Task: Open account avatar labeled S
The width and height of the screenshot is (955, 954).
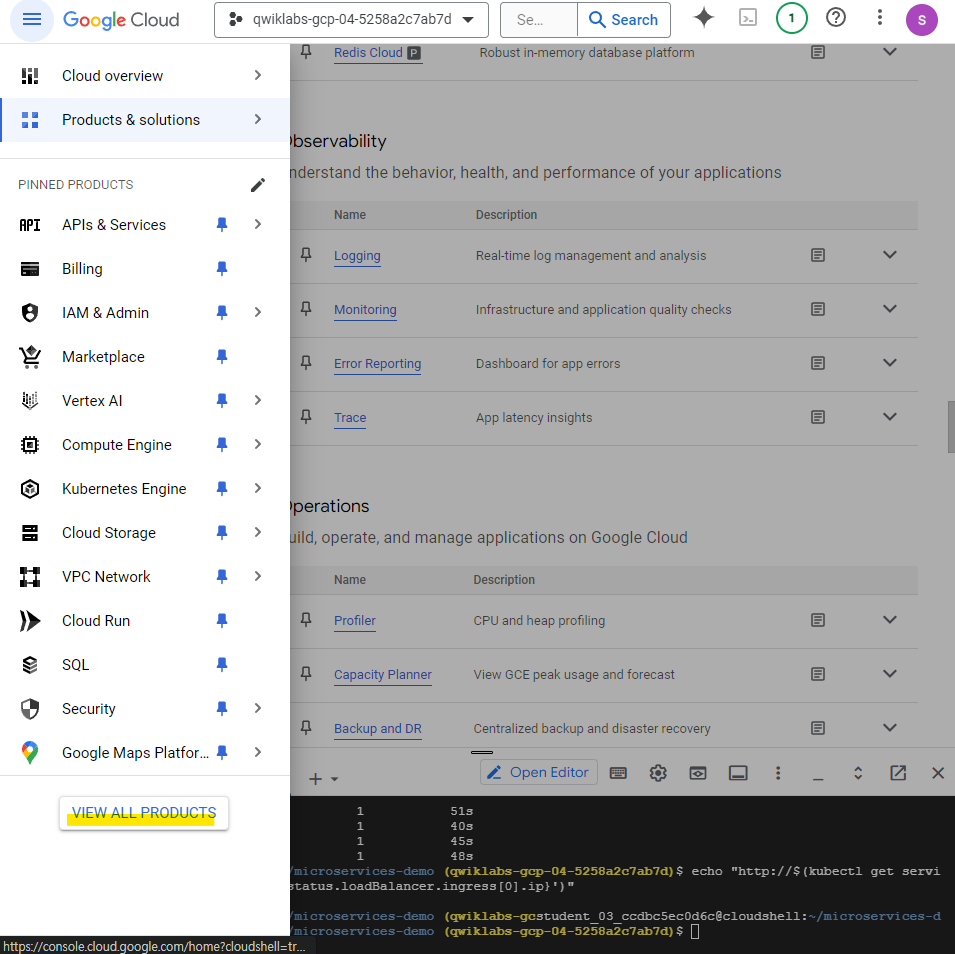Action: coord(922,20)
